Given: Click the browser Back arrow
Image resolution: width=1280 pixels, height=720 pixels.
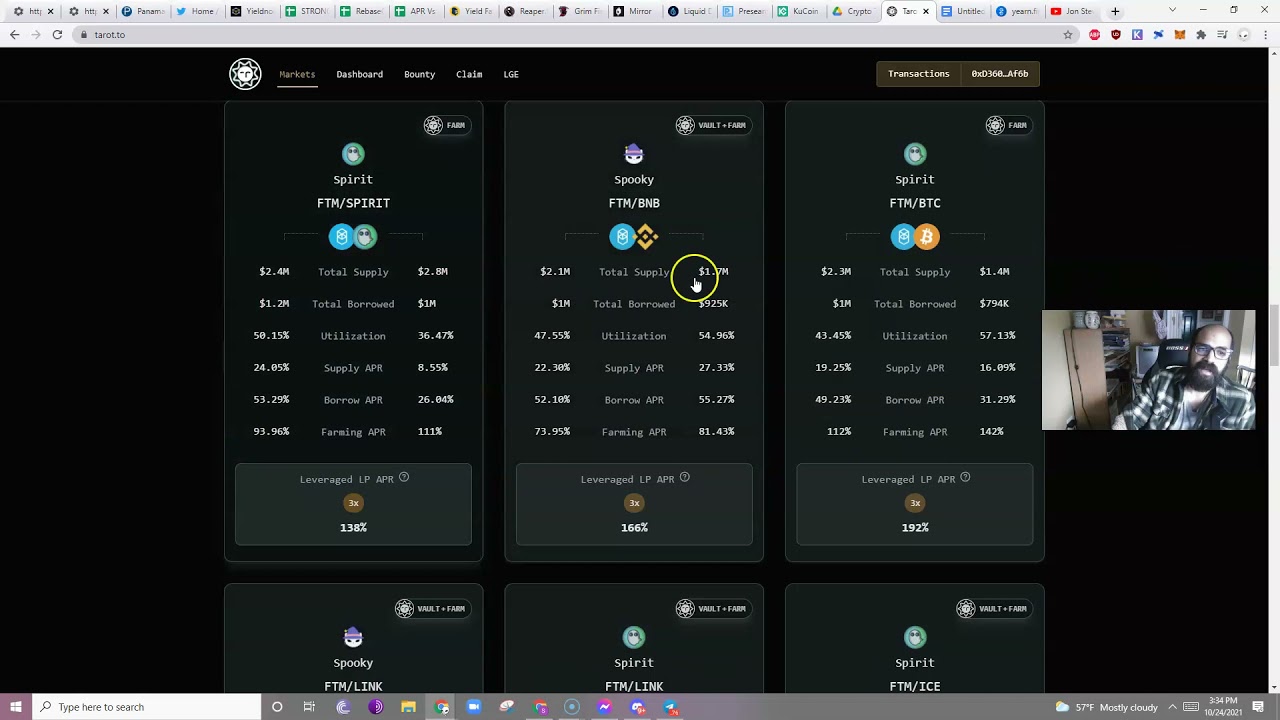Looking at the screenshot, I should click(x=14, y=34).
